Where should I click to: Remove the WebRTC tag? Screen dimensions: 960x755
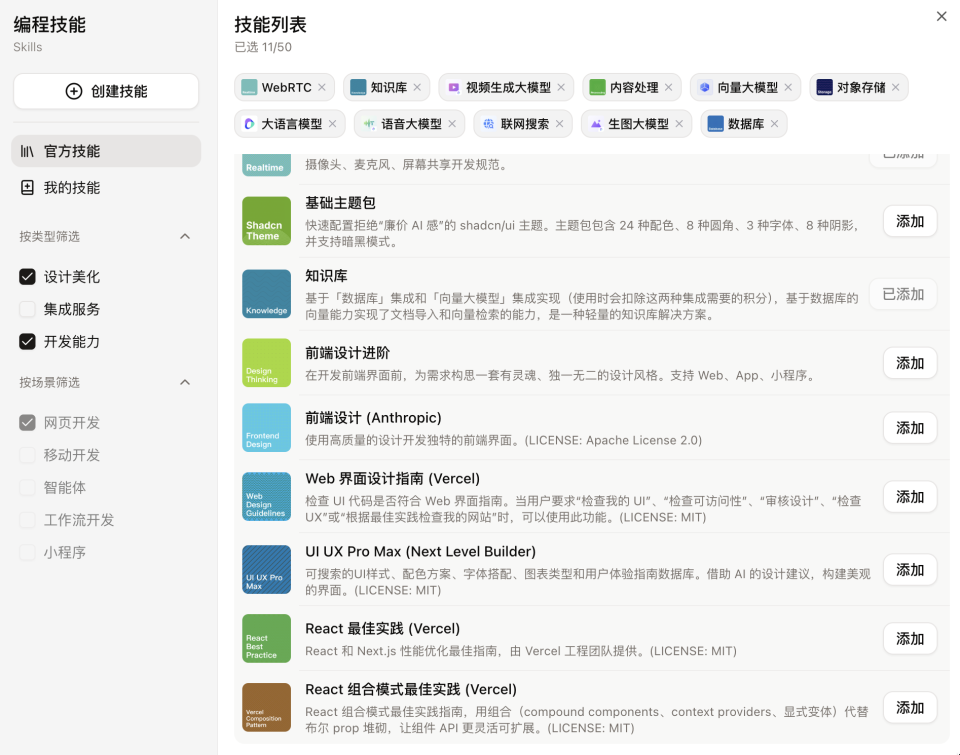click(x=322, y=88)
